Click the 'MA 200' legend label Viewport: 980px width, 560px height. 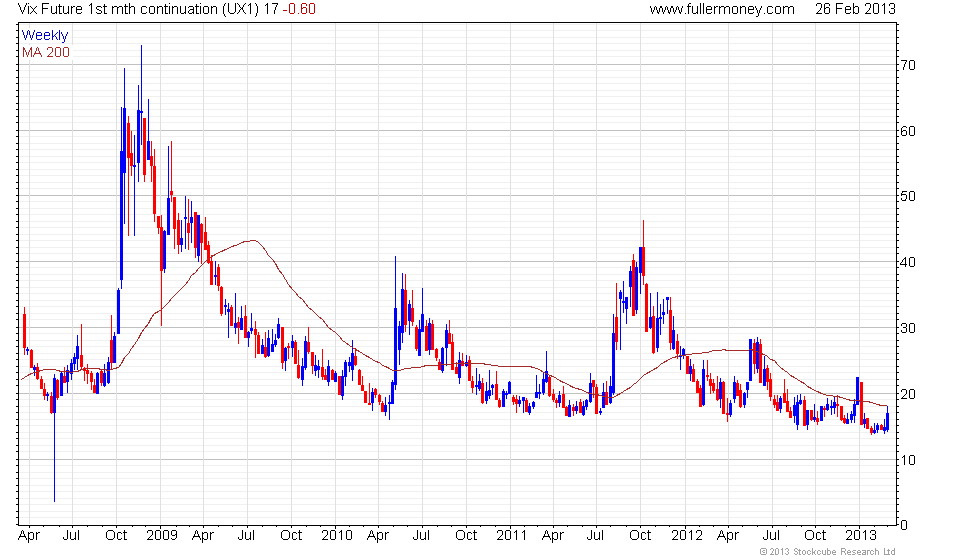(46, 52)
